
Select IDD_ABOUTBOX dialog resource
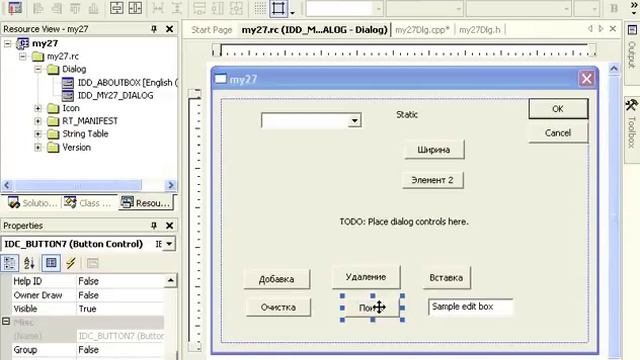click(x=127, y=82)
